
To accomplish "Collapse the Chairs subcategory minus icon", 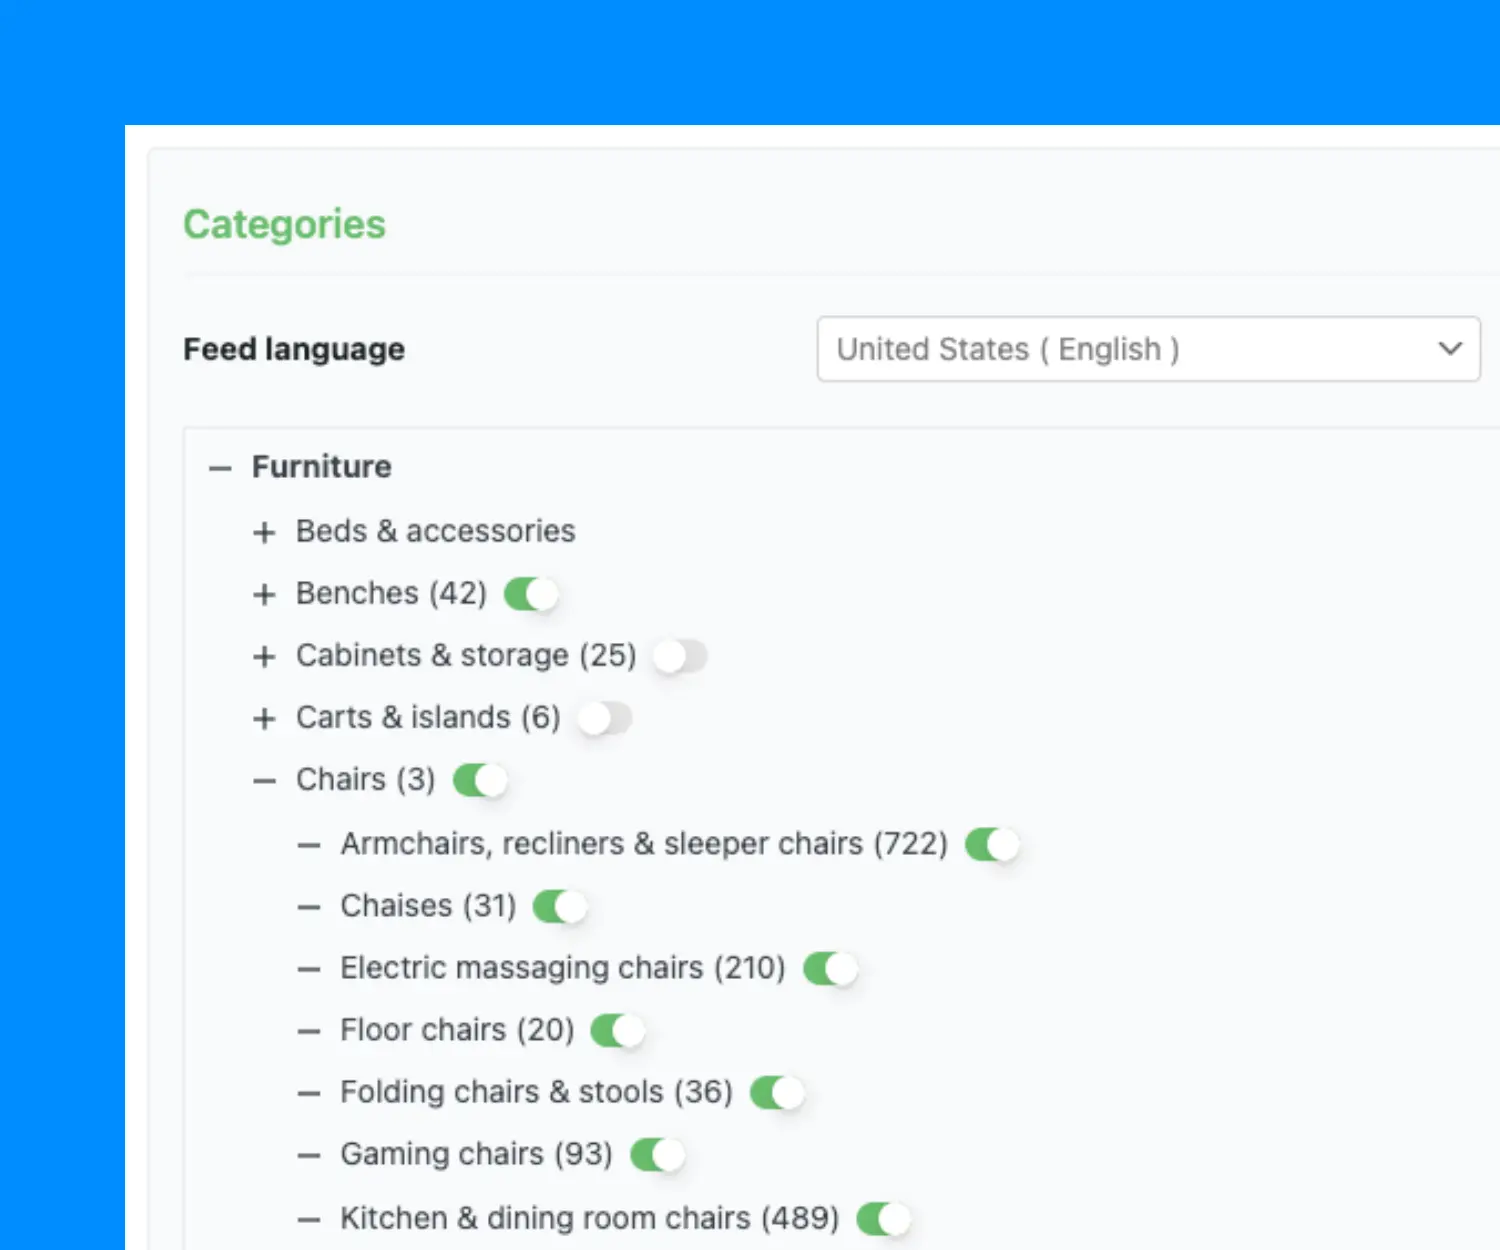I will [264, 781].
